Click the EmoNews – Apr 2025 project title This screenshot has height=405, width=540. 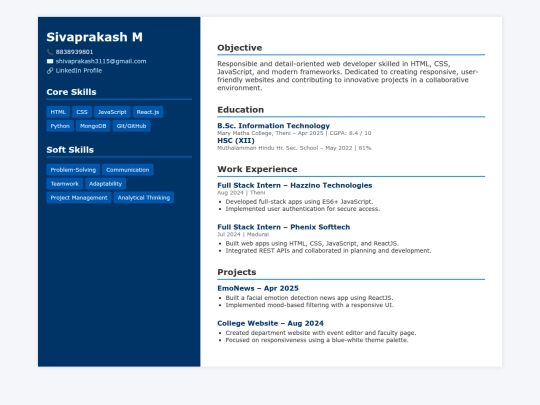[x=258, y=288]
